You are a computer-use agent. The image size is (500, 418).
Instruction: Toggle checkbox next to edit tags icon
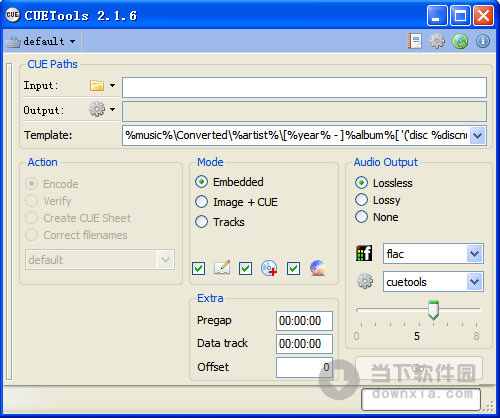[199, 268]
